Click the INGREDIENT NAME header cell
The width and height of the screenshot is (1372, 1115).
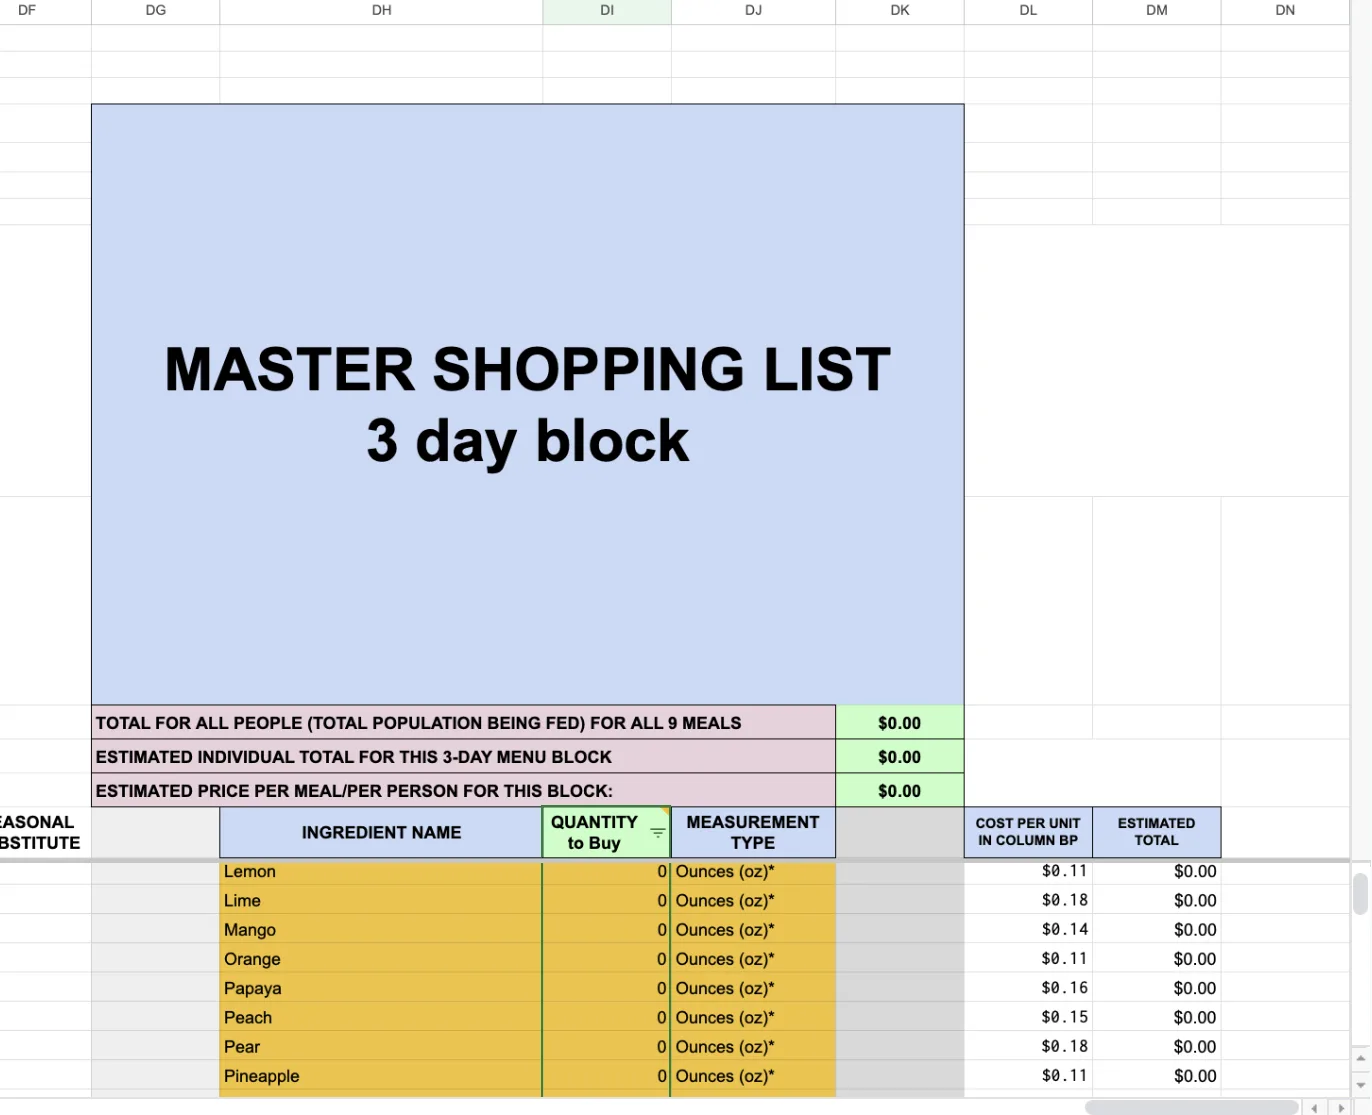(380, 832)
